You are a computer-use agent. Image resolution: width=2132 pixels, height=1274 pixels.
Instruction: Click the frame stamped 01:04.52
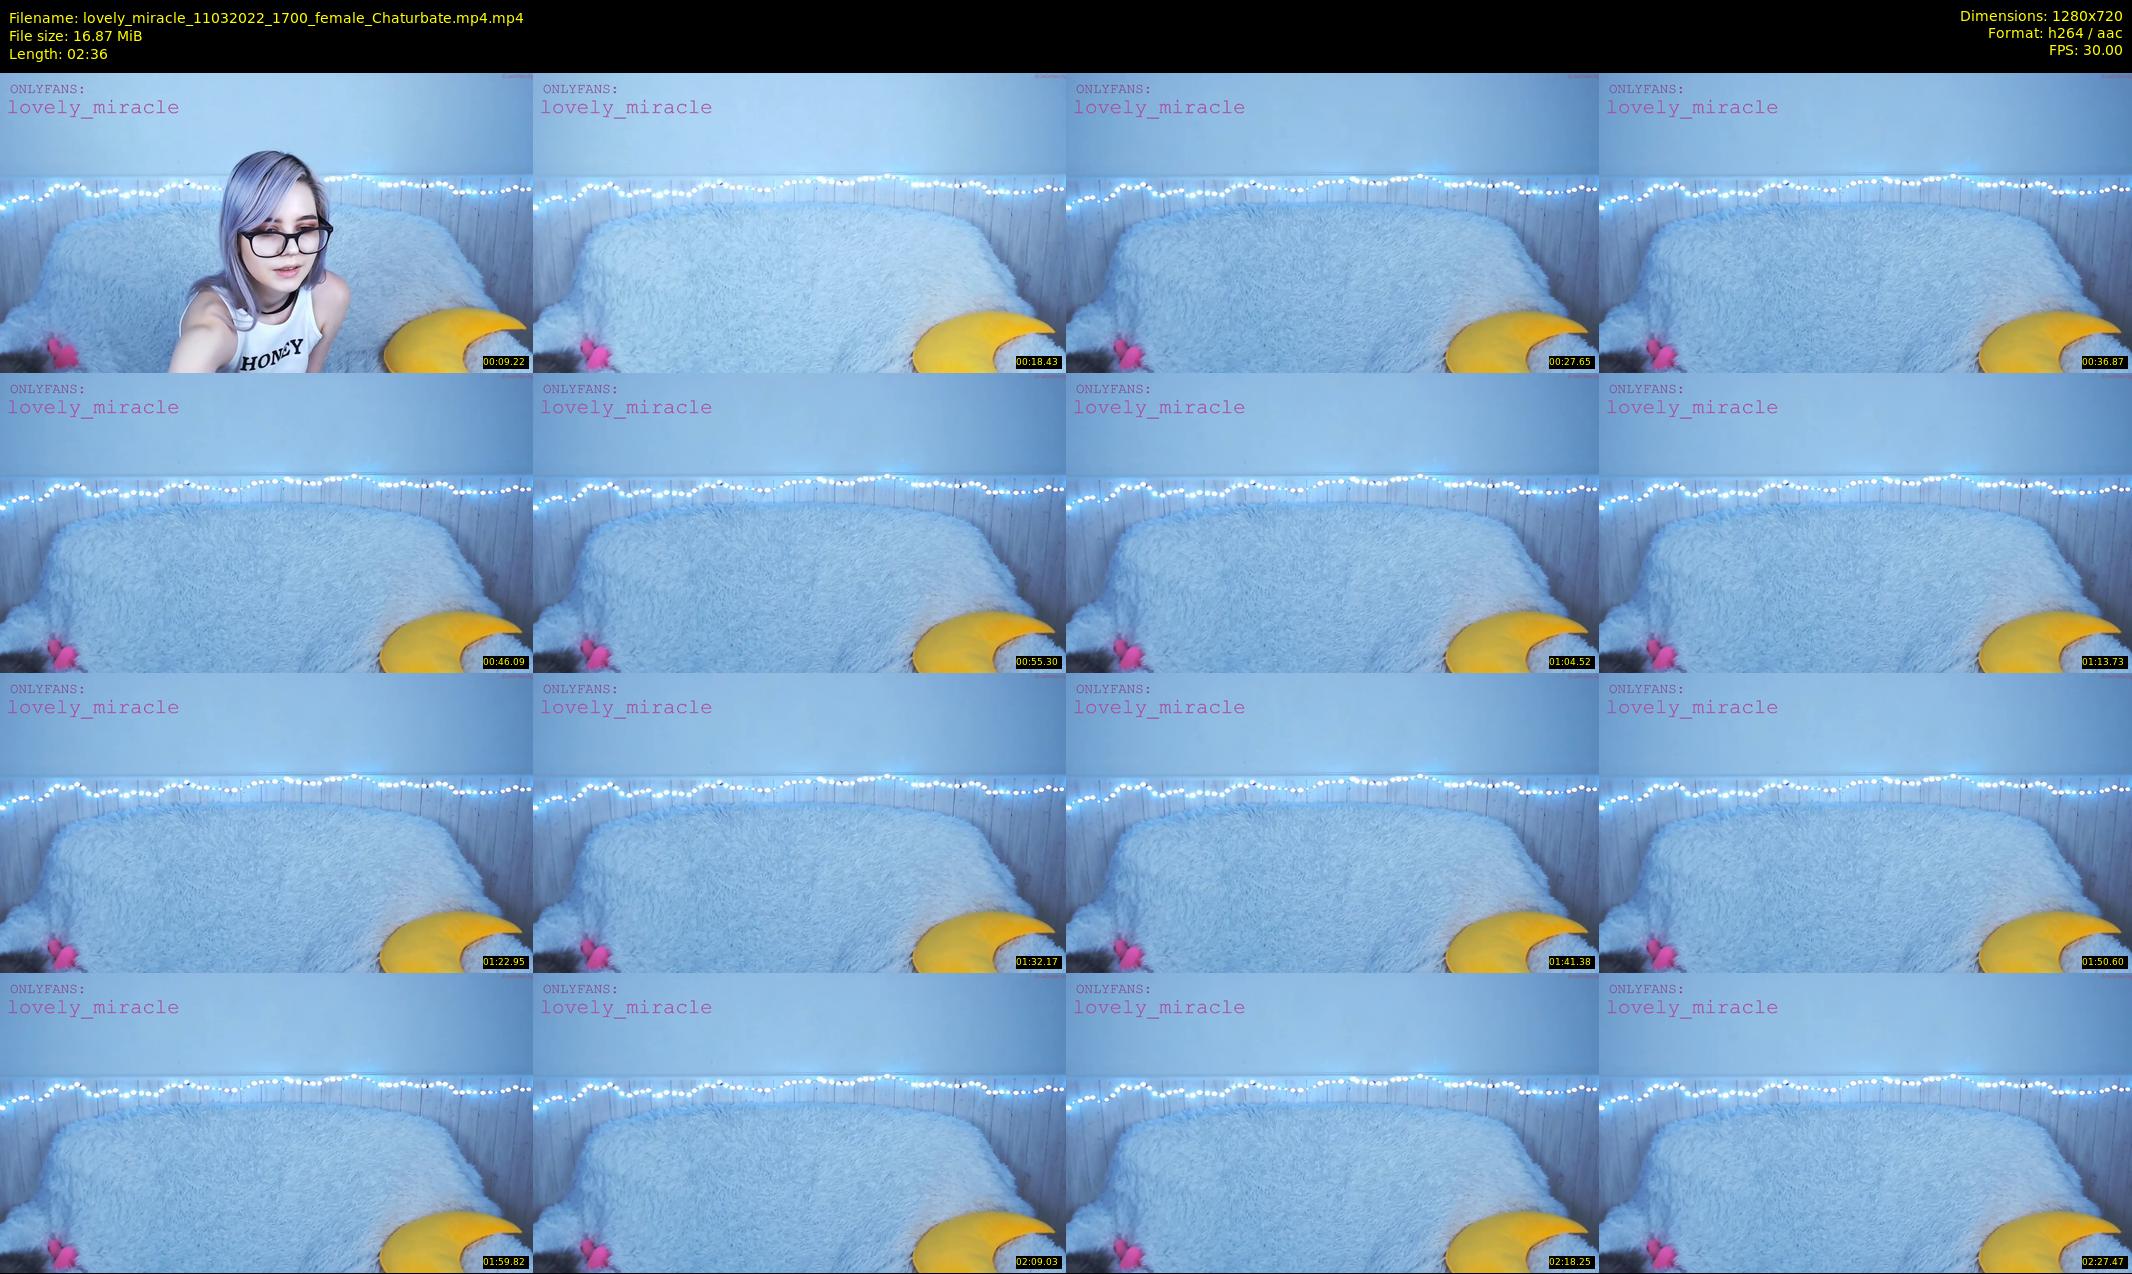[1332, 523]
